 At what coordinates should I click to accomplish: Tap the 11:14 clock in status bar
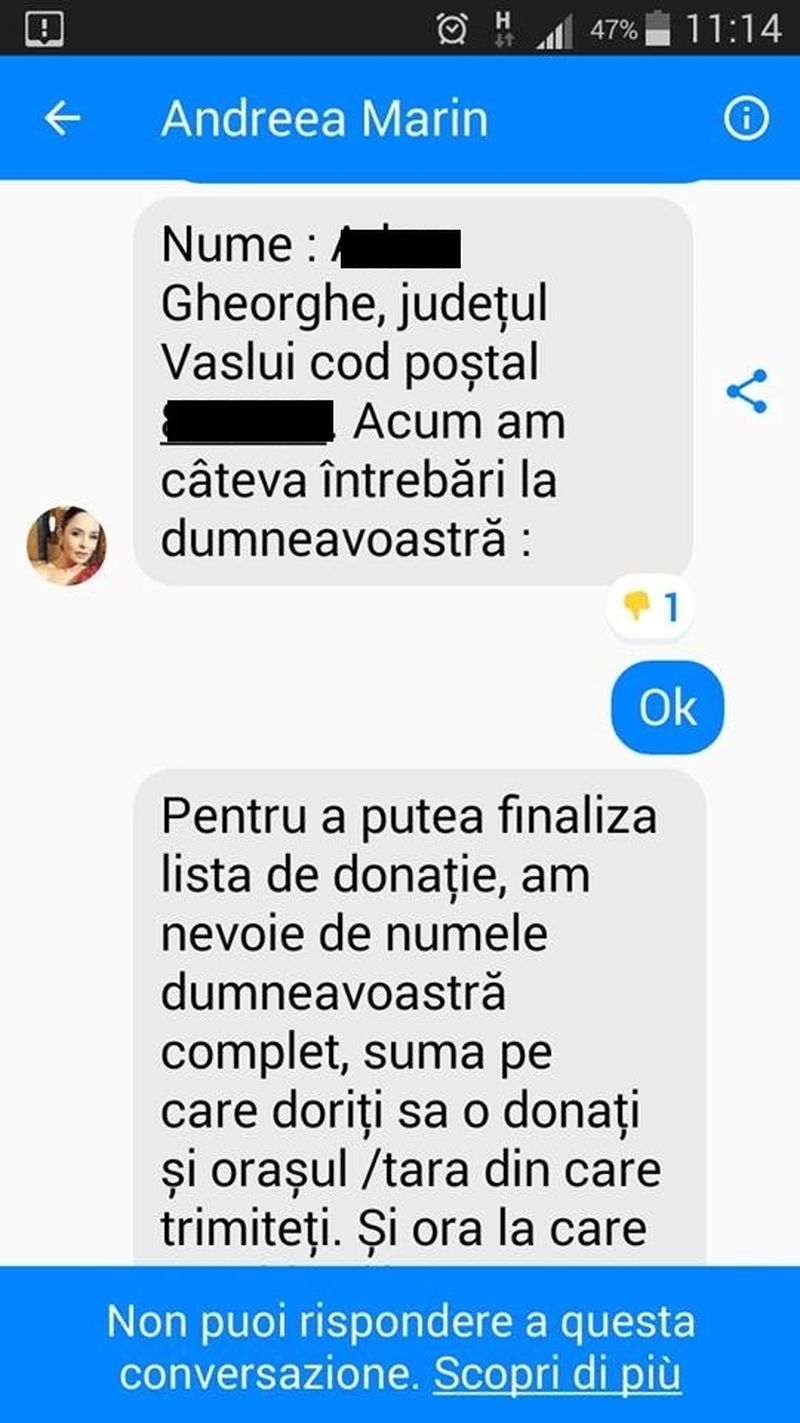pos(733,29)
